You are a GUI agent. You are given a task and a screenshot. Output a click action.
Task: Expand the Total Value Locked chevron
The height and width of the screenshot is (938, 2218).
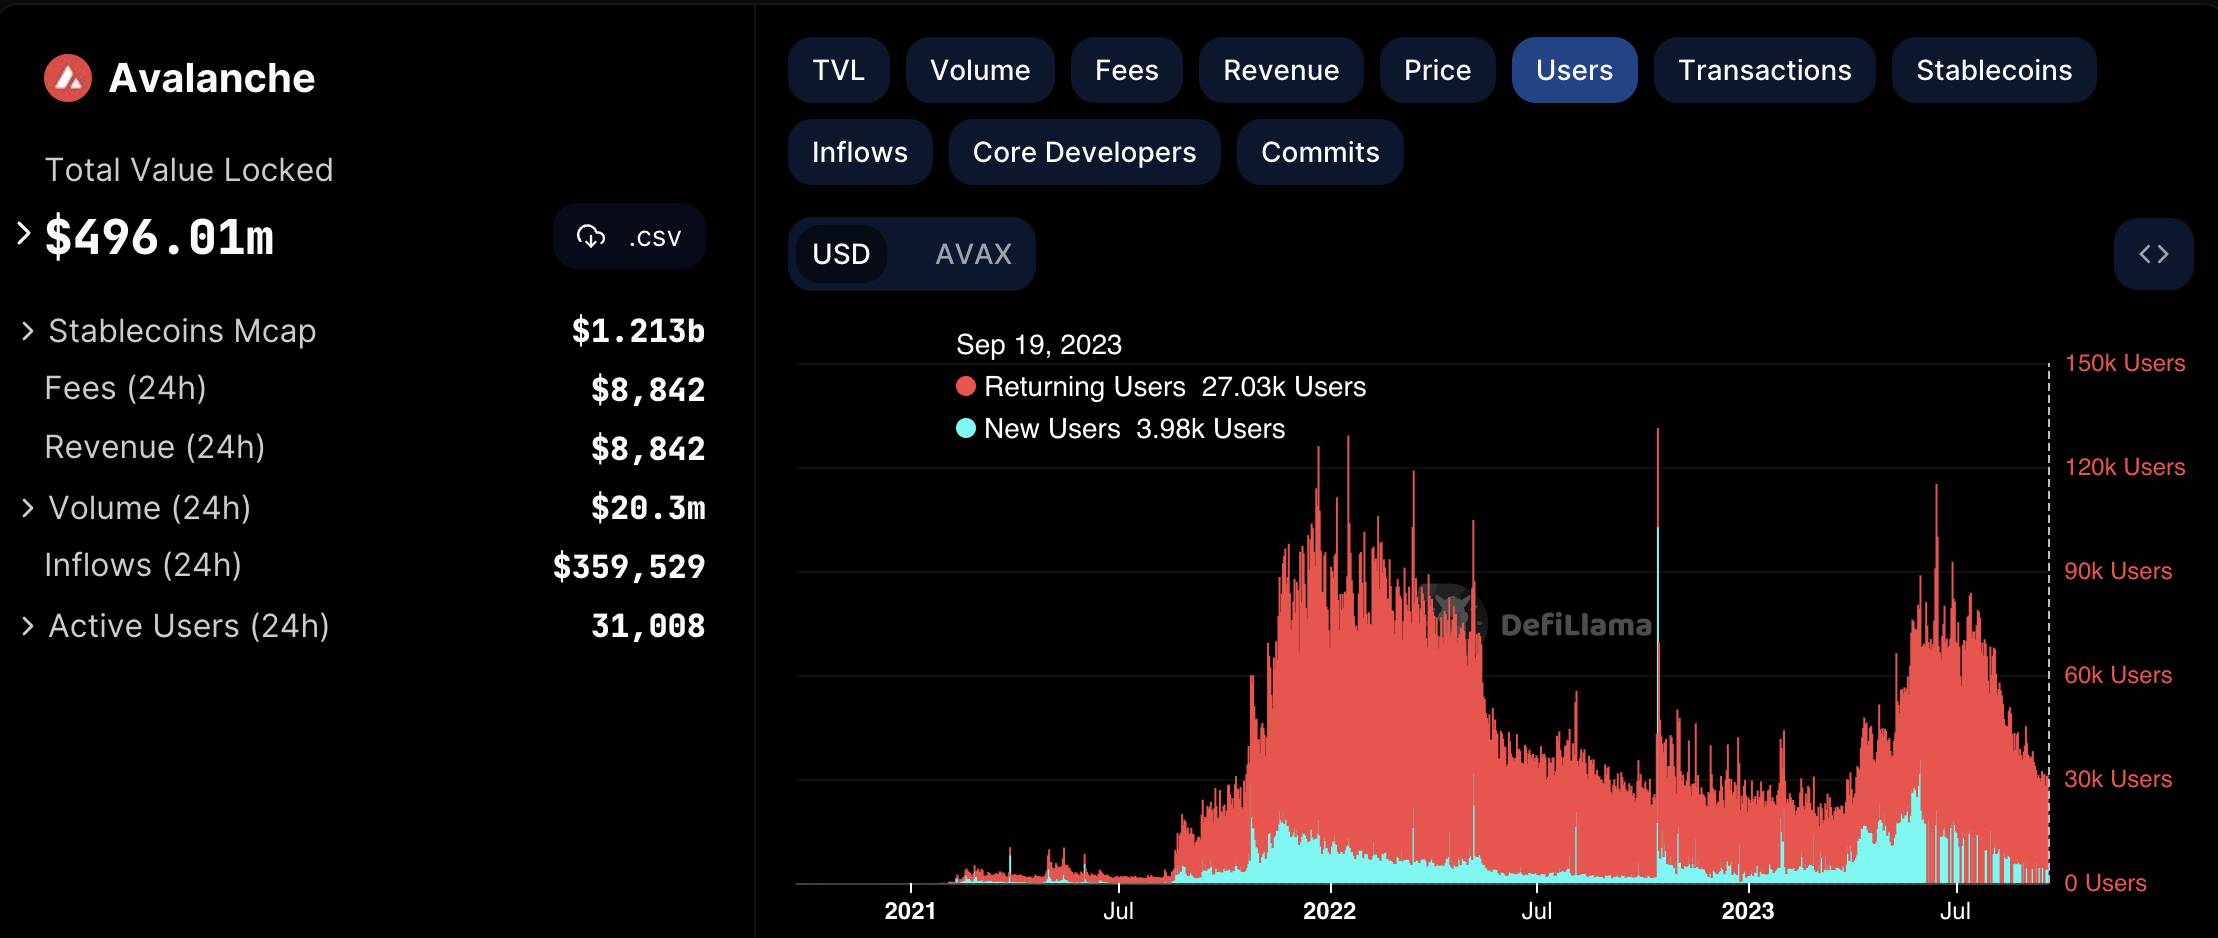click(x=24, y=233)
